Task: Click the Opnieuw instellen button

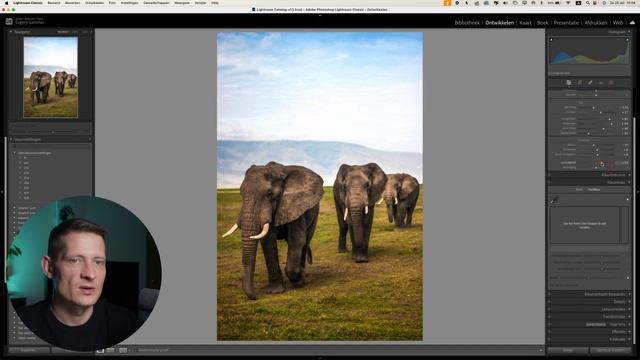Action: click(x=611, y=350)
